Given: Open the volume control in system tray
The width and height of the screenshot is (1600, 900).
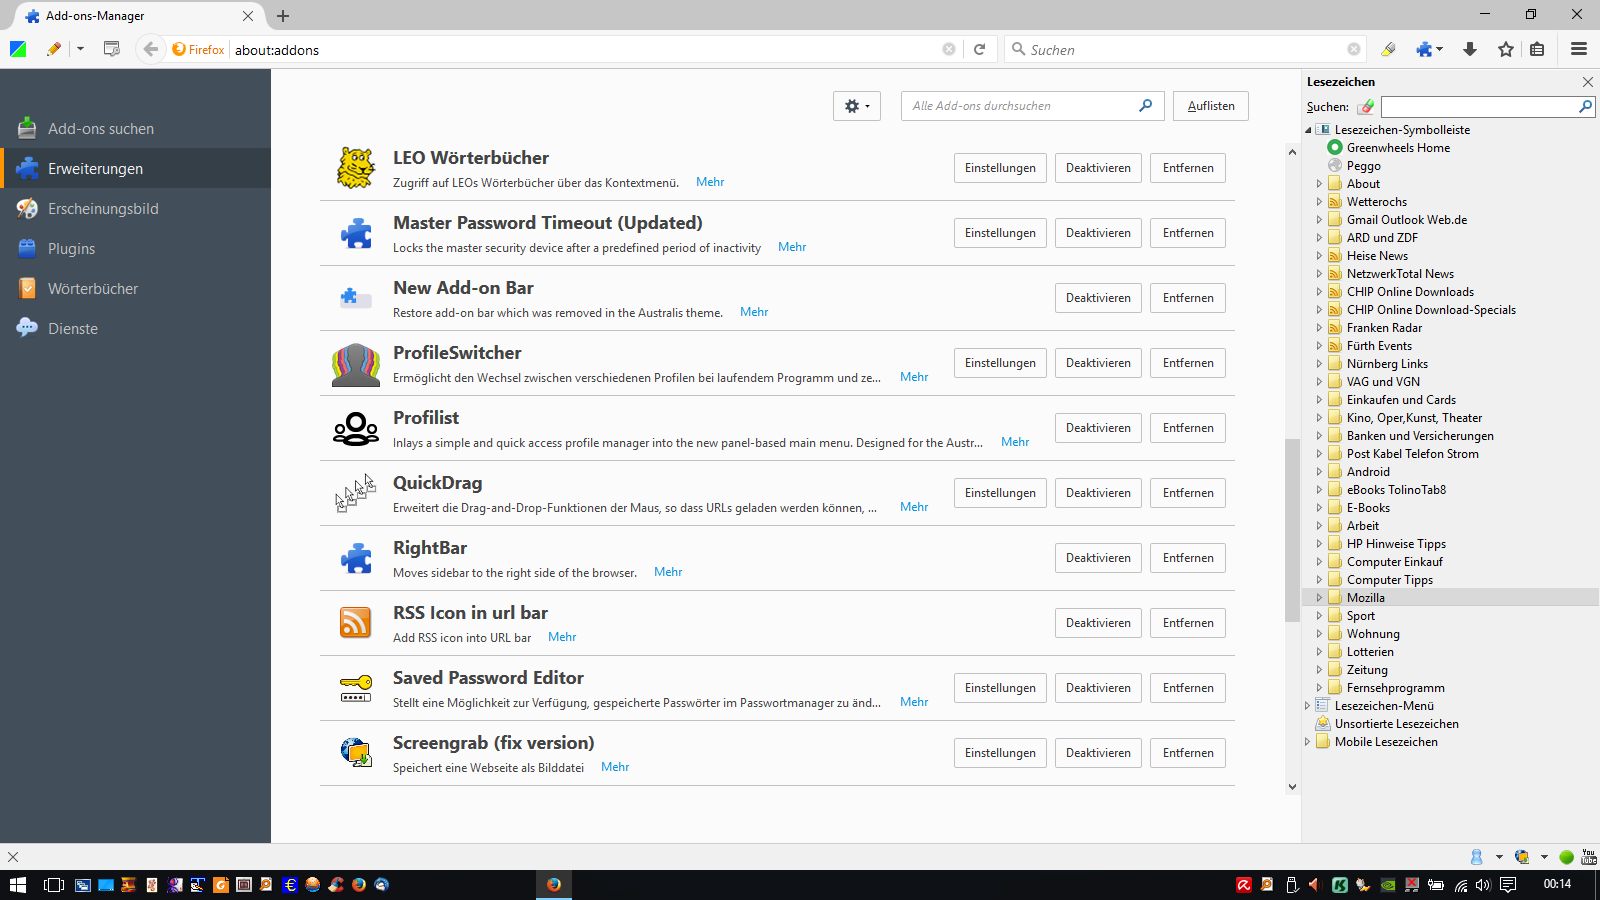Looking at the screenshot, I should point(1482,885).
